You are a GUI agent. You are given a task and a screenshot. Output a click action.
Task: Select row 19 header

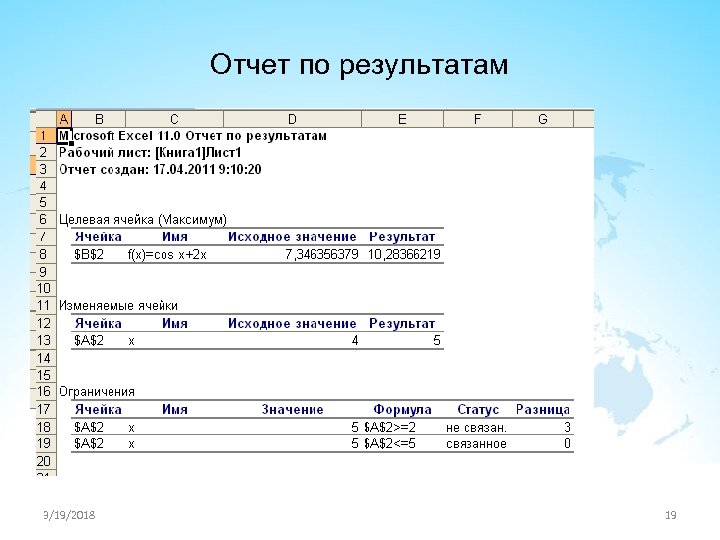(x=44, y=444)
